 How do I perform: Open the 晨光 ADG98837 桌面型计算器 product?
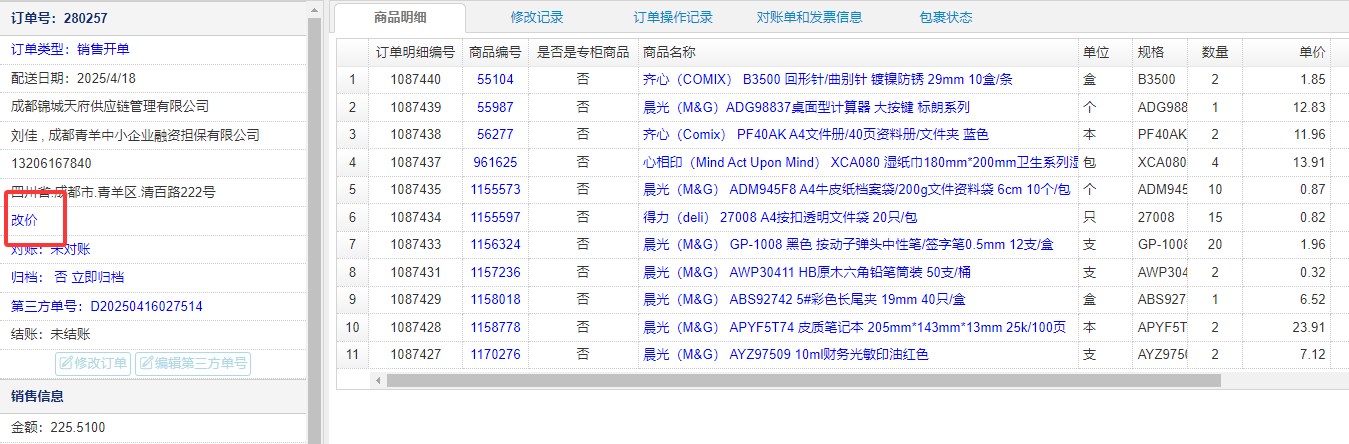point(806,107)
